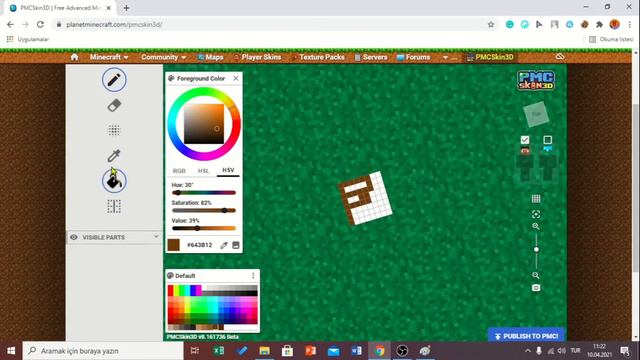The width and height of the screenshot is (640, 360).
Task: Open the Player Skins page
Action: 258,57
